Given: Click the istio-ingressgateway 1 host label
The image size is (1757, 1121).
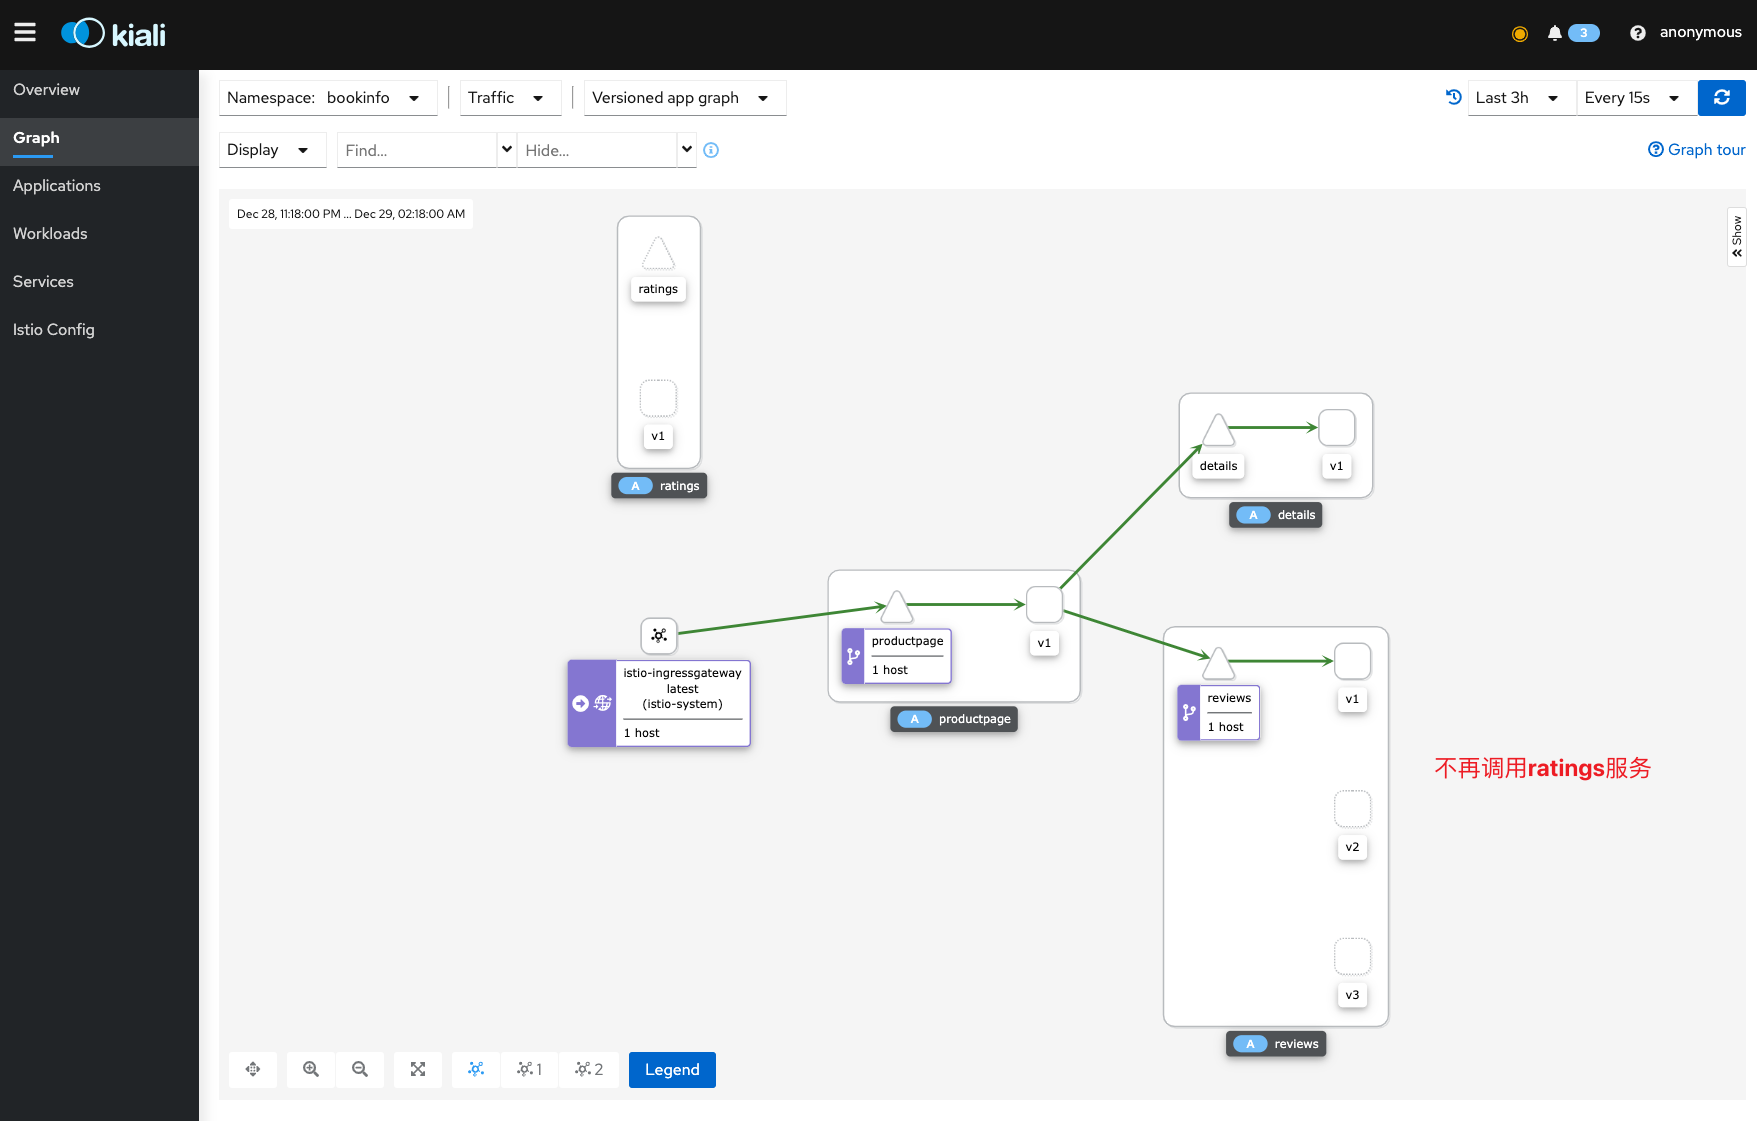Looking at the screenshot, I should coord(642,733).
